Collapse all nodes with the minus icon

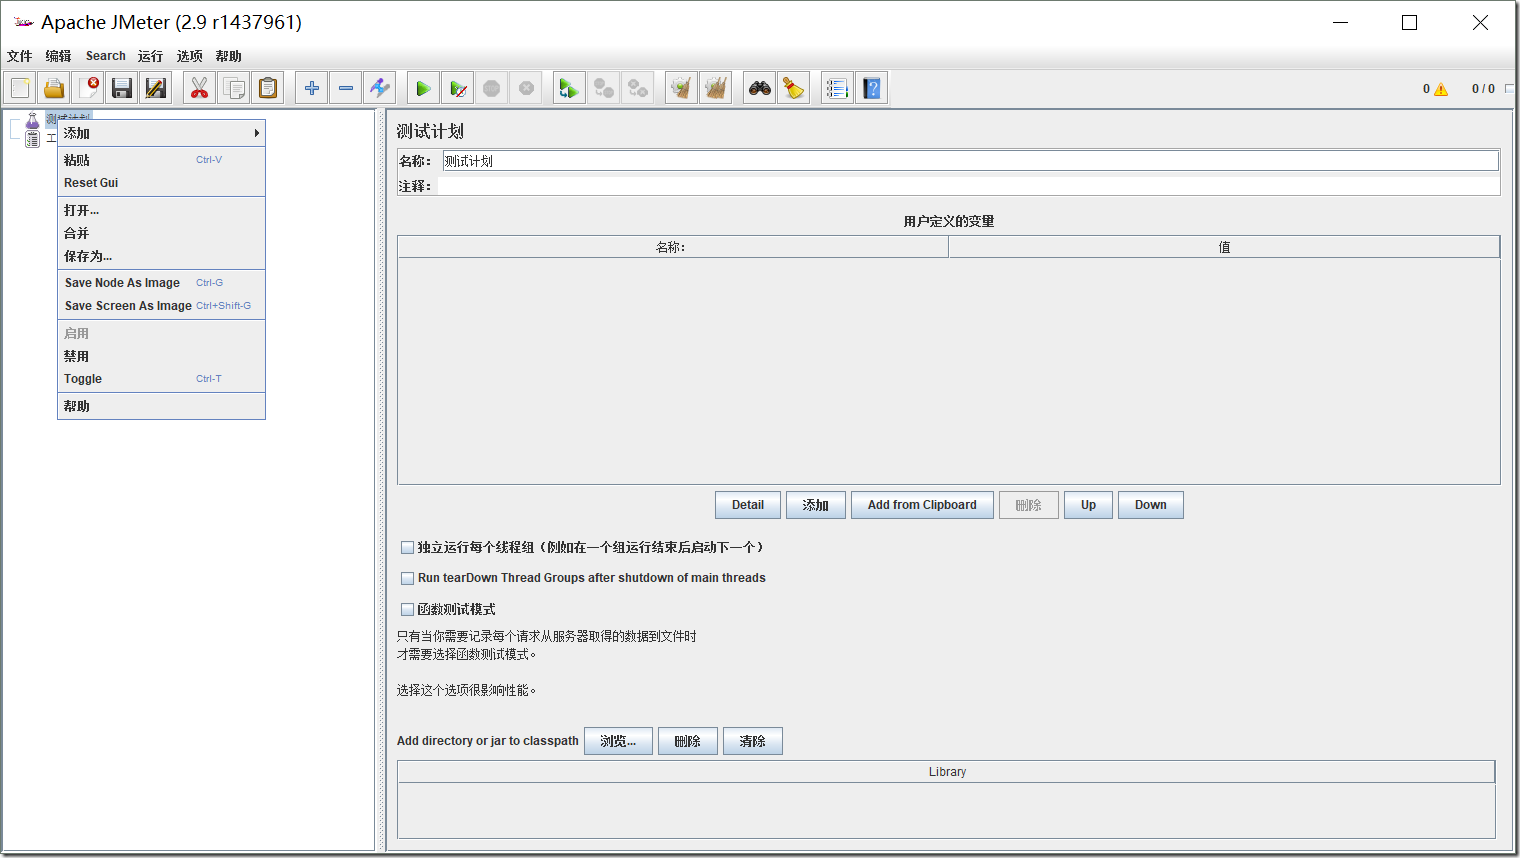coord(346,88)
